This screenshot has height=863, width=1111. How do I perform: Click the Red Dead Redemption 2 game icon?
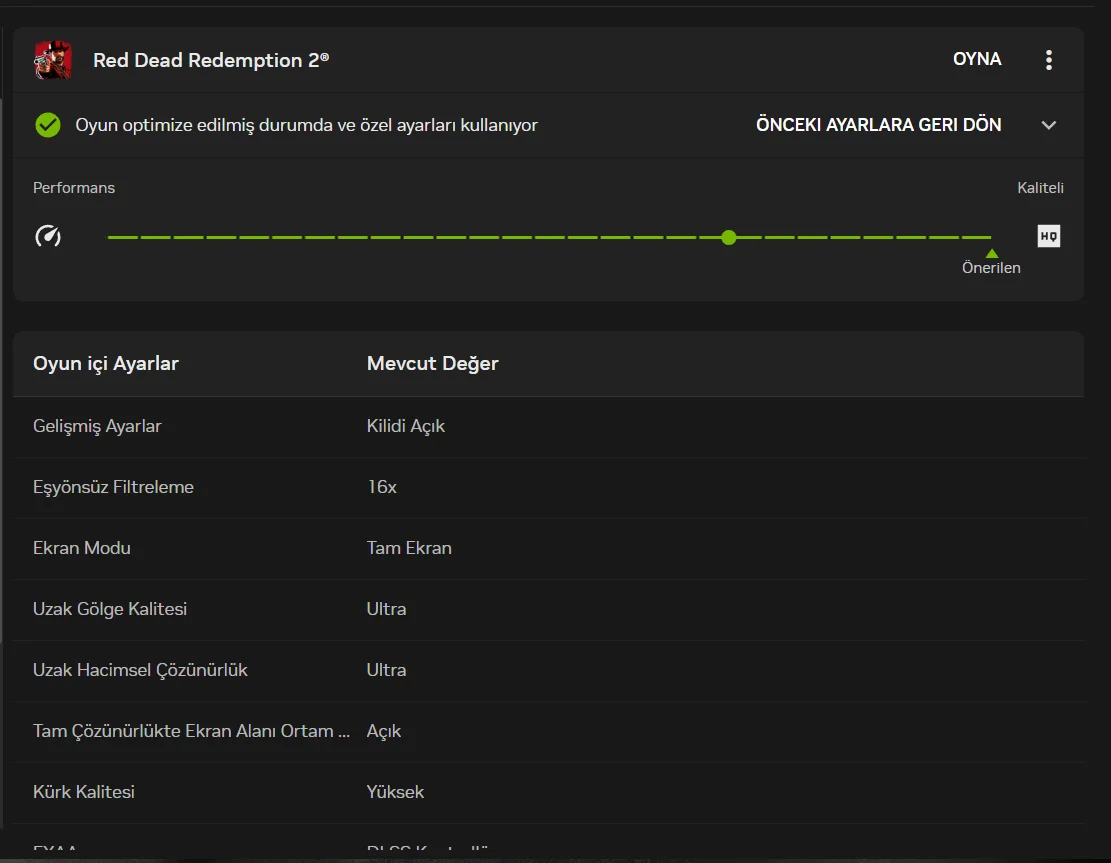coord(53,60)
